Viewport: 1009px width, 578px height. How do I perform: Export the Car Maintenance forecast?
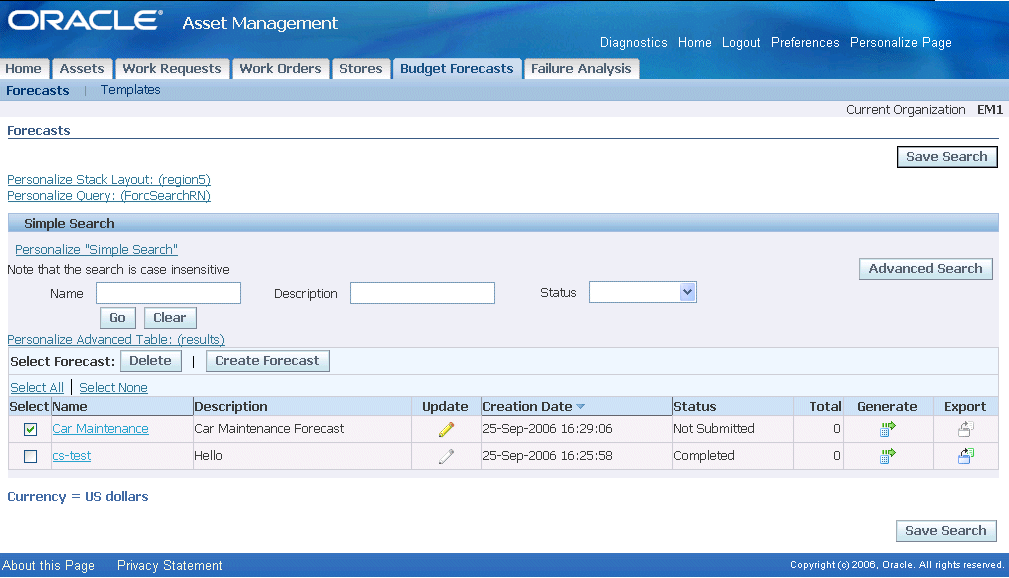(x=965, y=429)
